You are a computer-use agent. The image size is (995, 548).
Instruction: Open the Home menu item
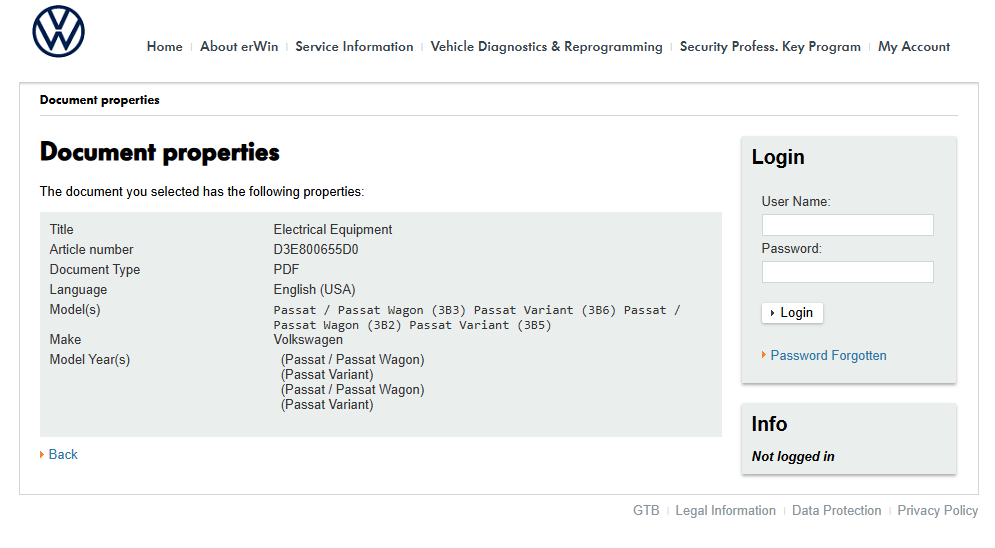click(x=164, y=47)
